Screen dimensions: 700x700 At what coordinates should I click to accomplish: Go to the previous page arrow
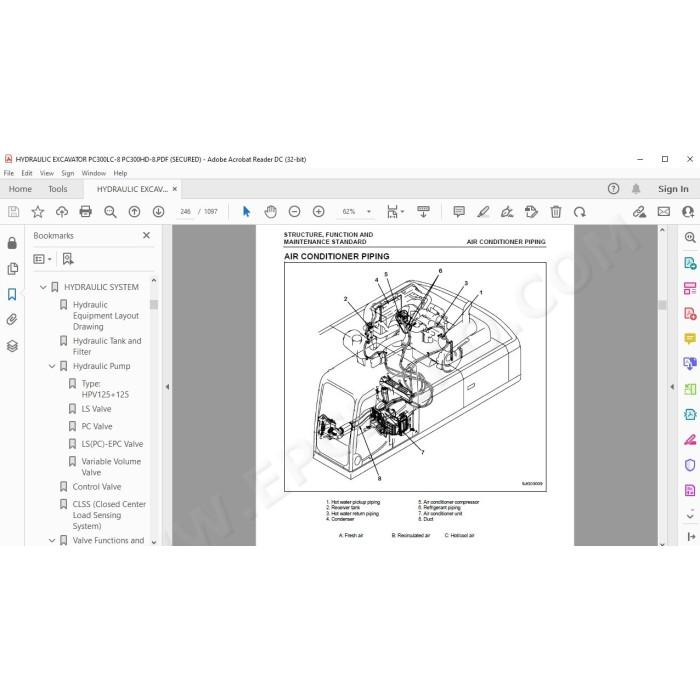[x=134, y=212]
